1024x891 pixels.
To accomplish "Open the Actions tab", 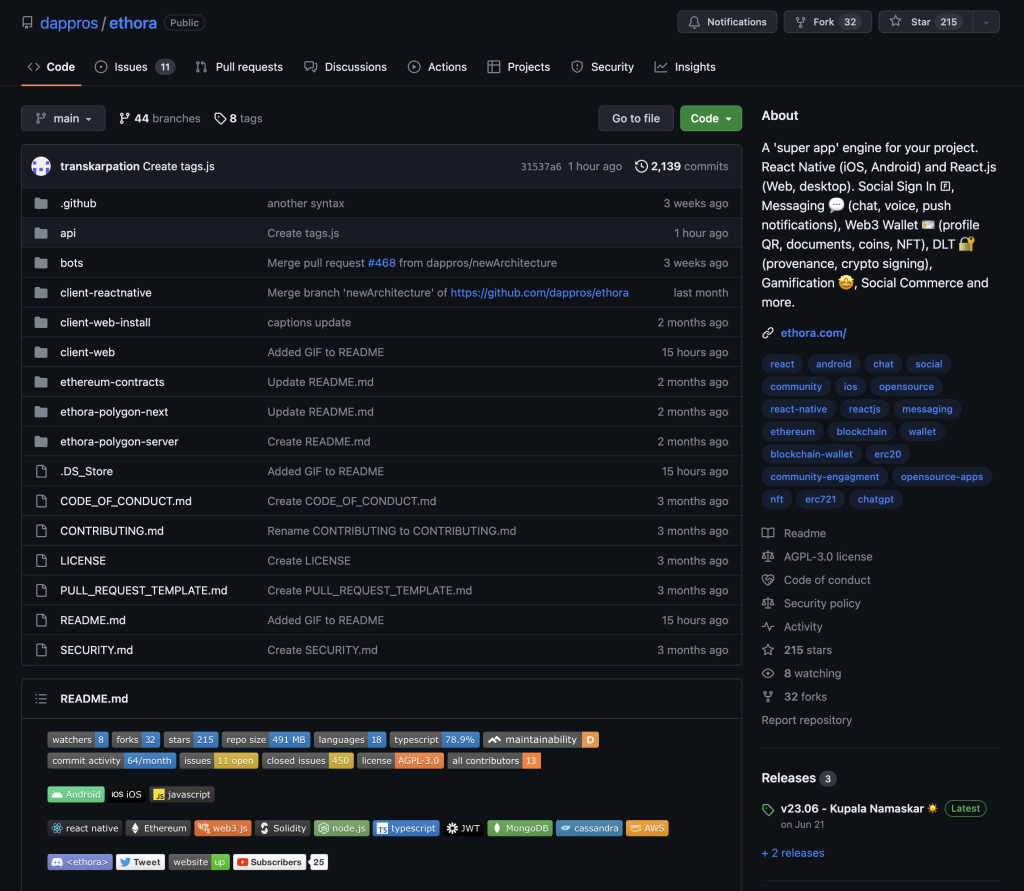I will point(437,67).
